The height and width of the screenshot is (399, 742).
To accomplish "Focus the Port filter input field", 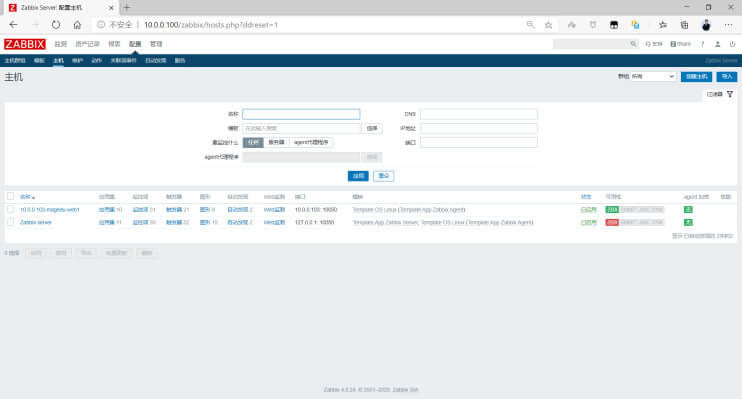I will (x=479, y=142).
